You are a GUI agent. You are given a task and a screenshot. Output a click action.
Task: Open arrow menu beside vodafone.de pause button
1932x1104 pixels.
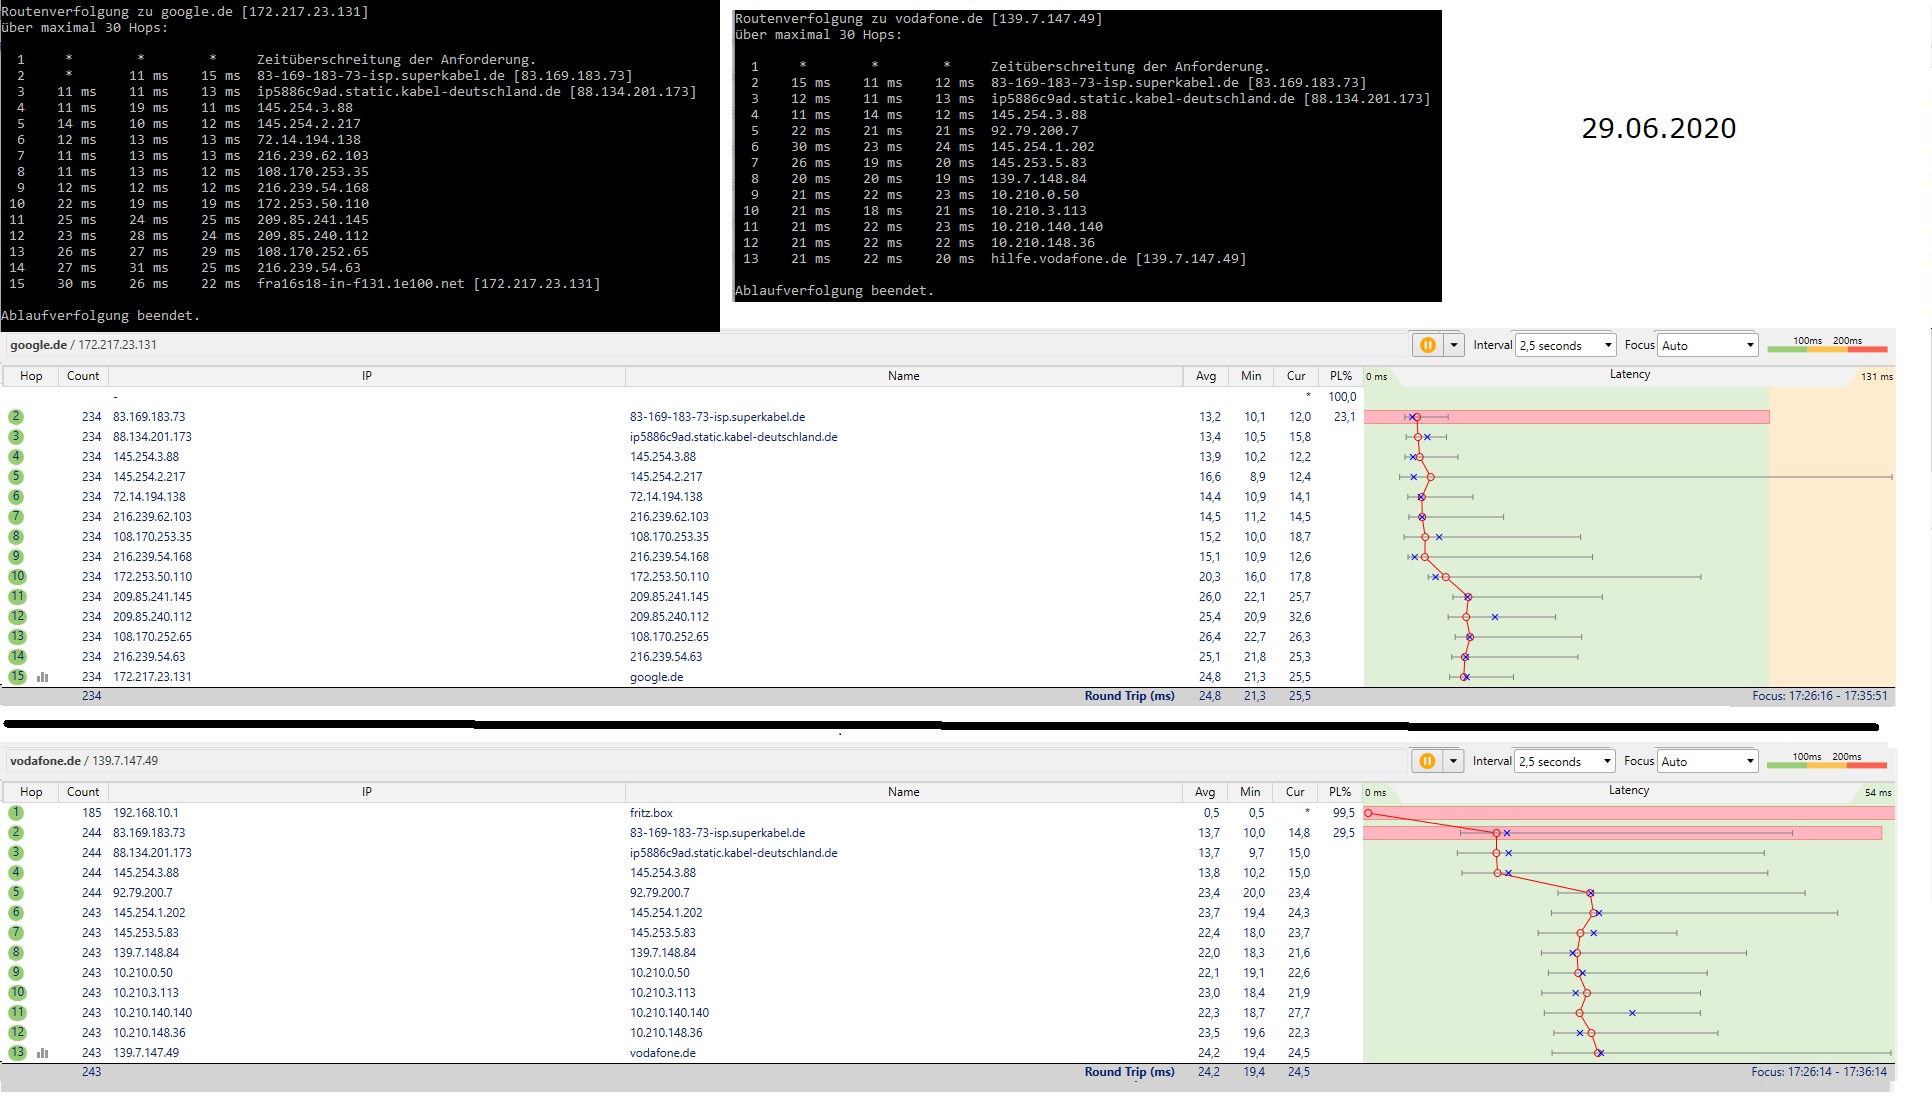tap(1454, 761)
